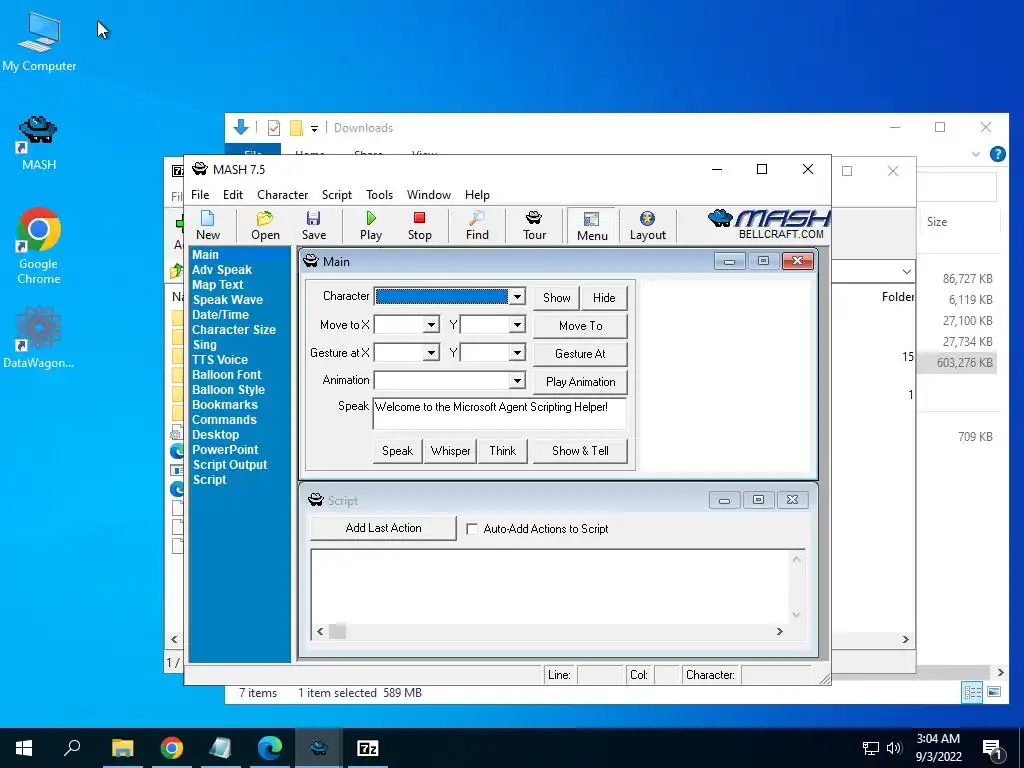The image size is (1024, 768).
Task: Expand ribbon chevron in Downloads window
Action: pyautogui.click(x=976, y=155)
